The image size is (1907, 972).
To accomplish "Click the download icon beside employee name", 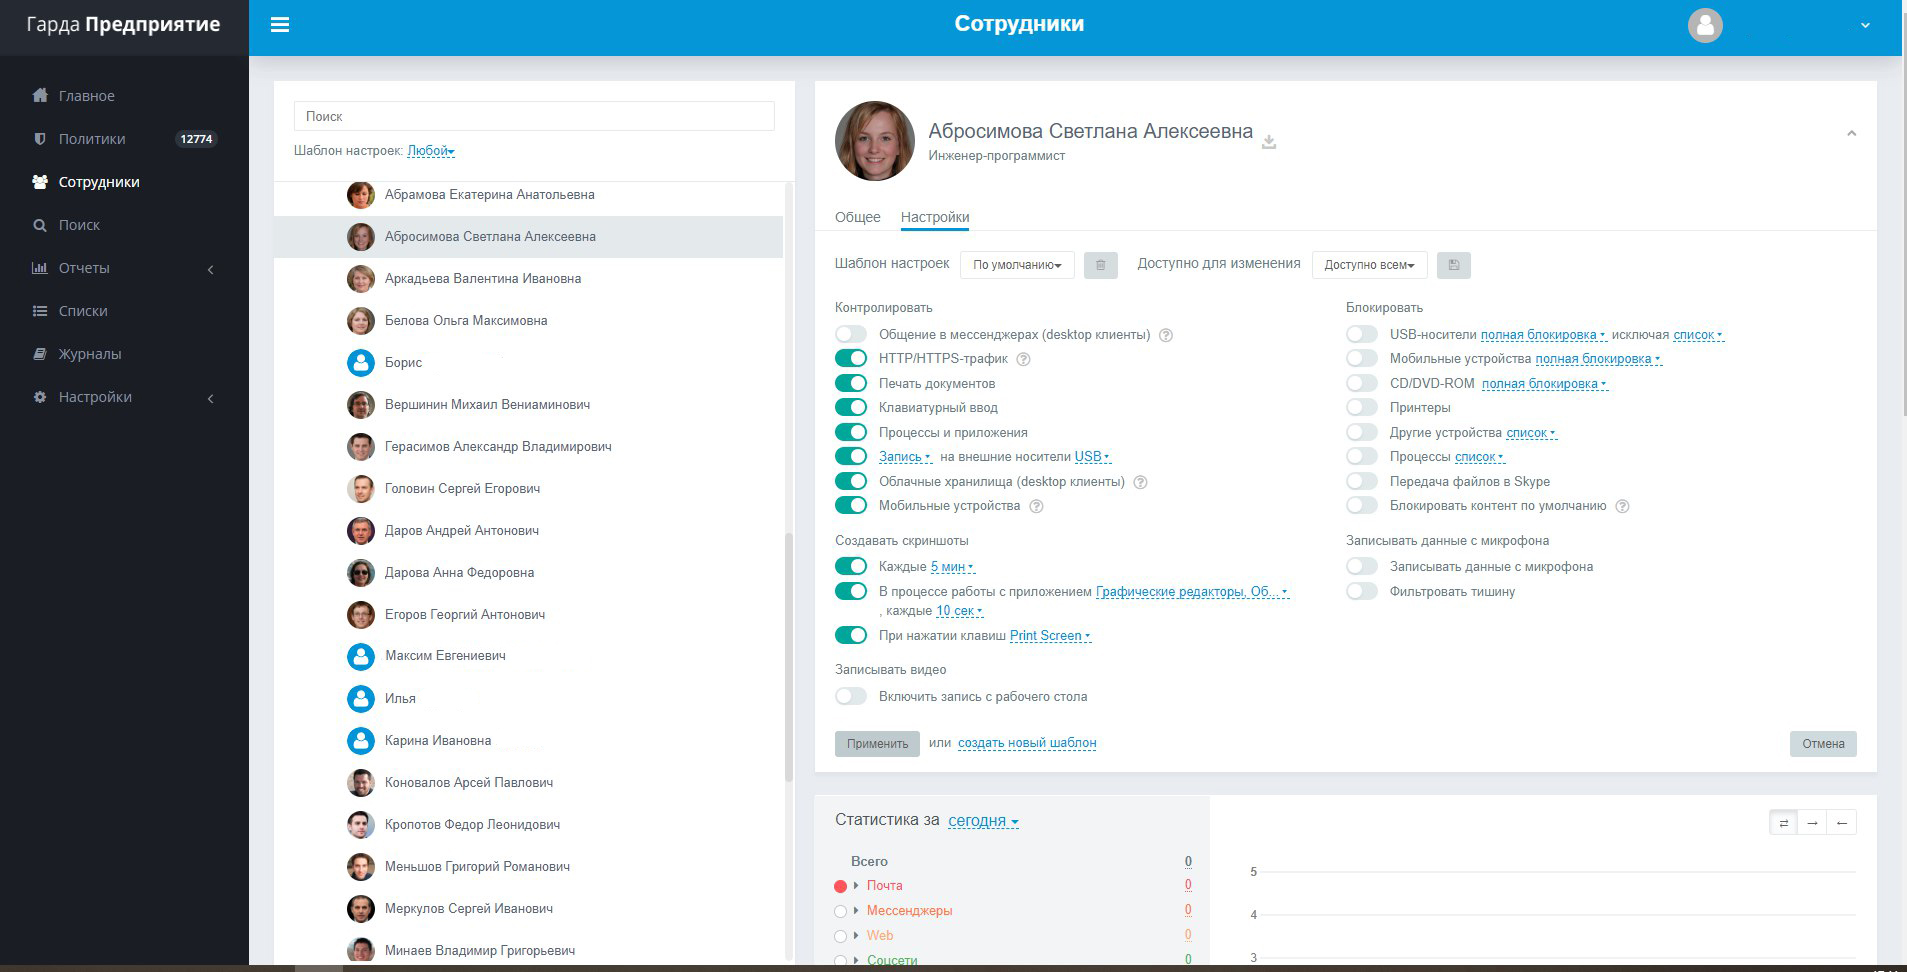I will 1269,142.
